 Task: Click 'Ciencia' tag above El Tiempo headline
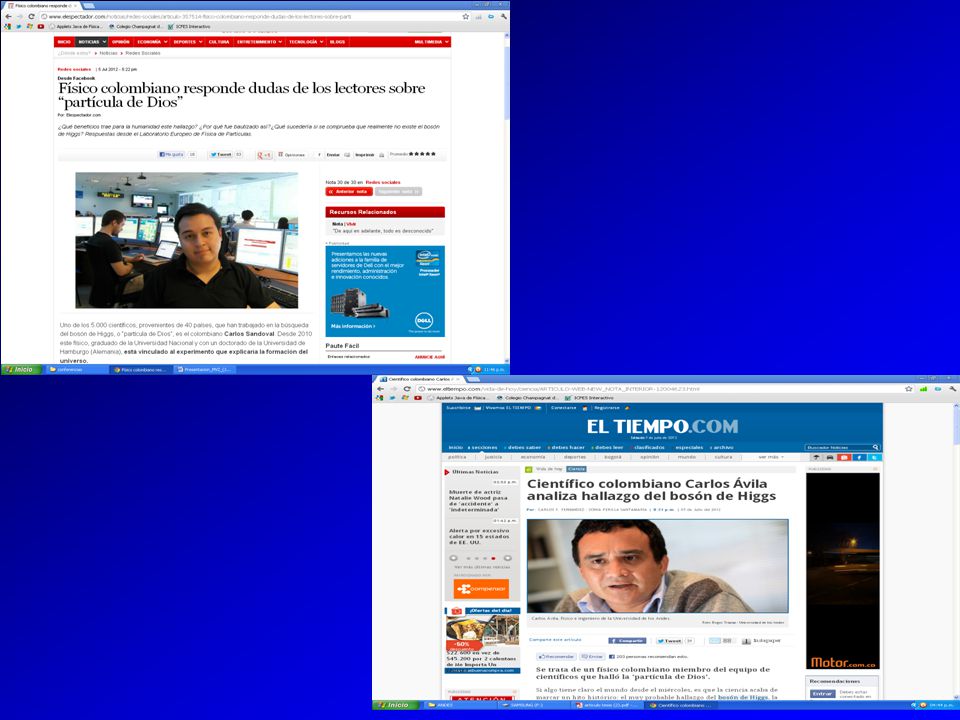(576, 469)
